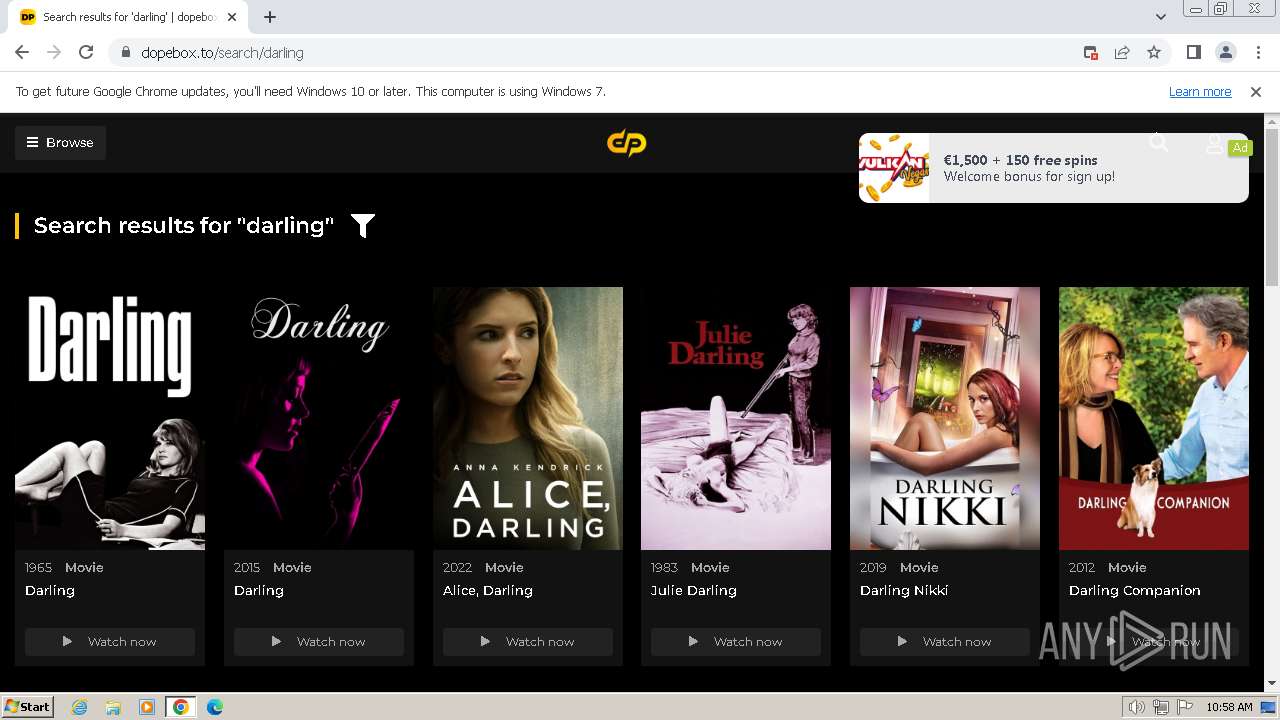The width and height of the screenshot is (1280, 720).
Task: Watch now for Darling Nikki
Action: (945, 642)
